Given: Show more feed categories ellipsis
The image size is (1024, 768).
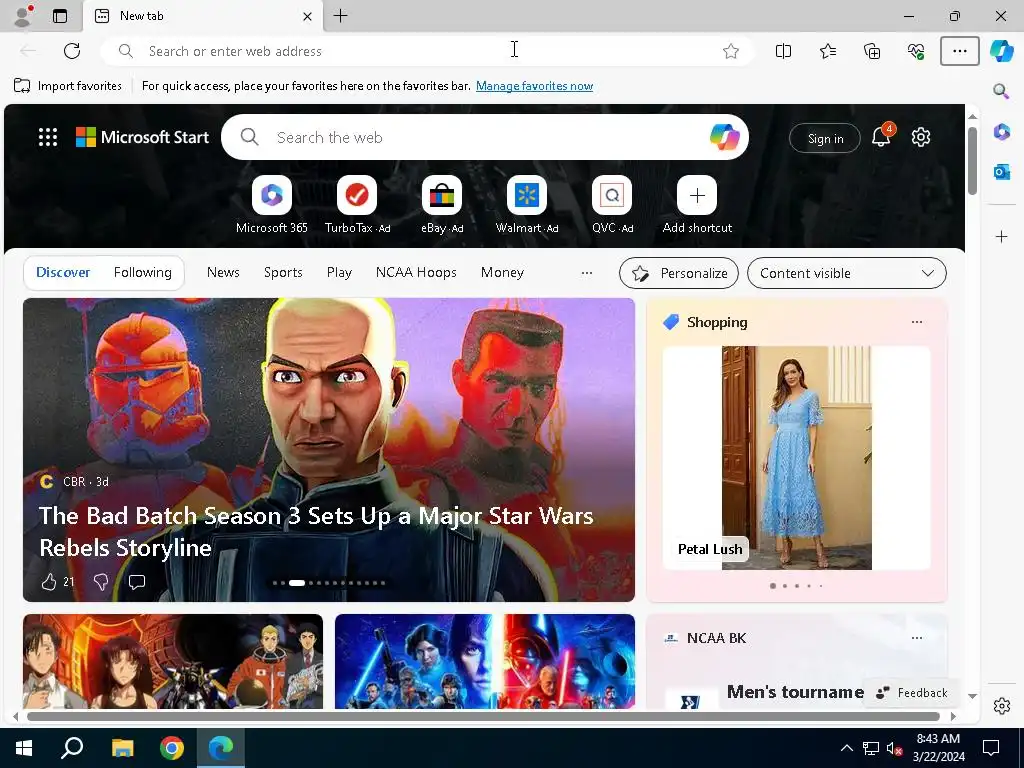Looking at the screenshot, I should tap(586, 273).
